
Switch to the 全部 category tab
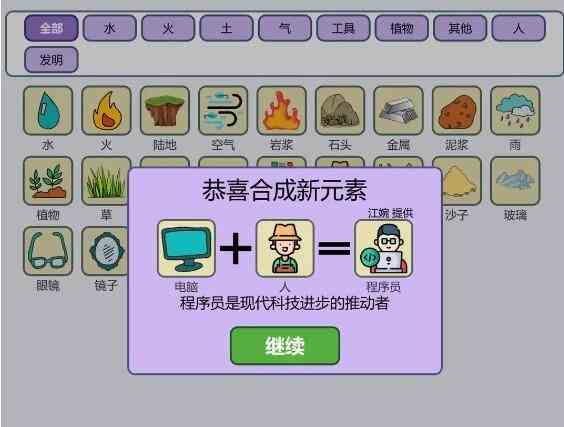[x=51, y=28]
